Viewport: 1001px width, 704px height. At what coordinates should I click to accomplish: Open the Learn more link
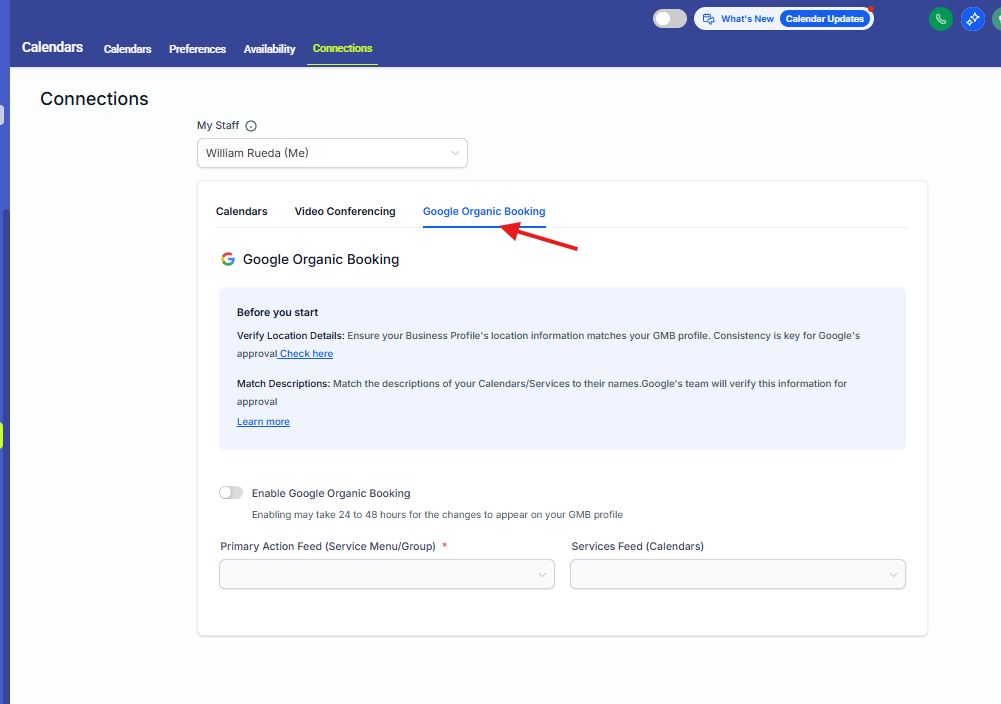263,422
